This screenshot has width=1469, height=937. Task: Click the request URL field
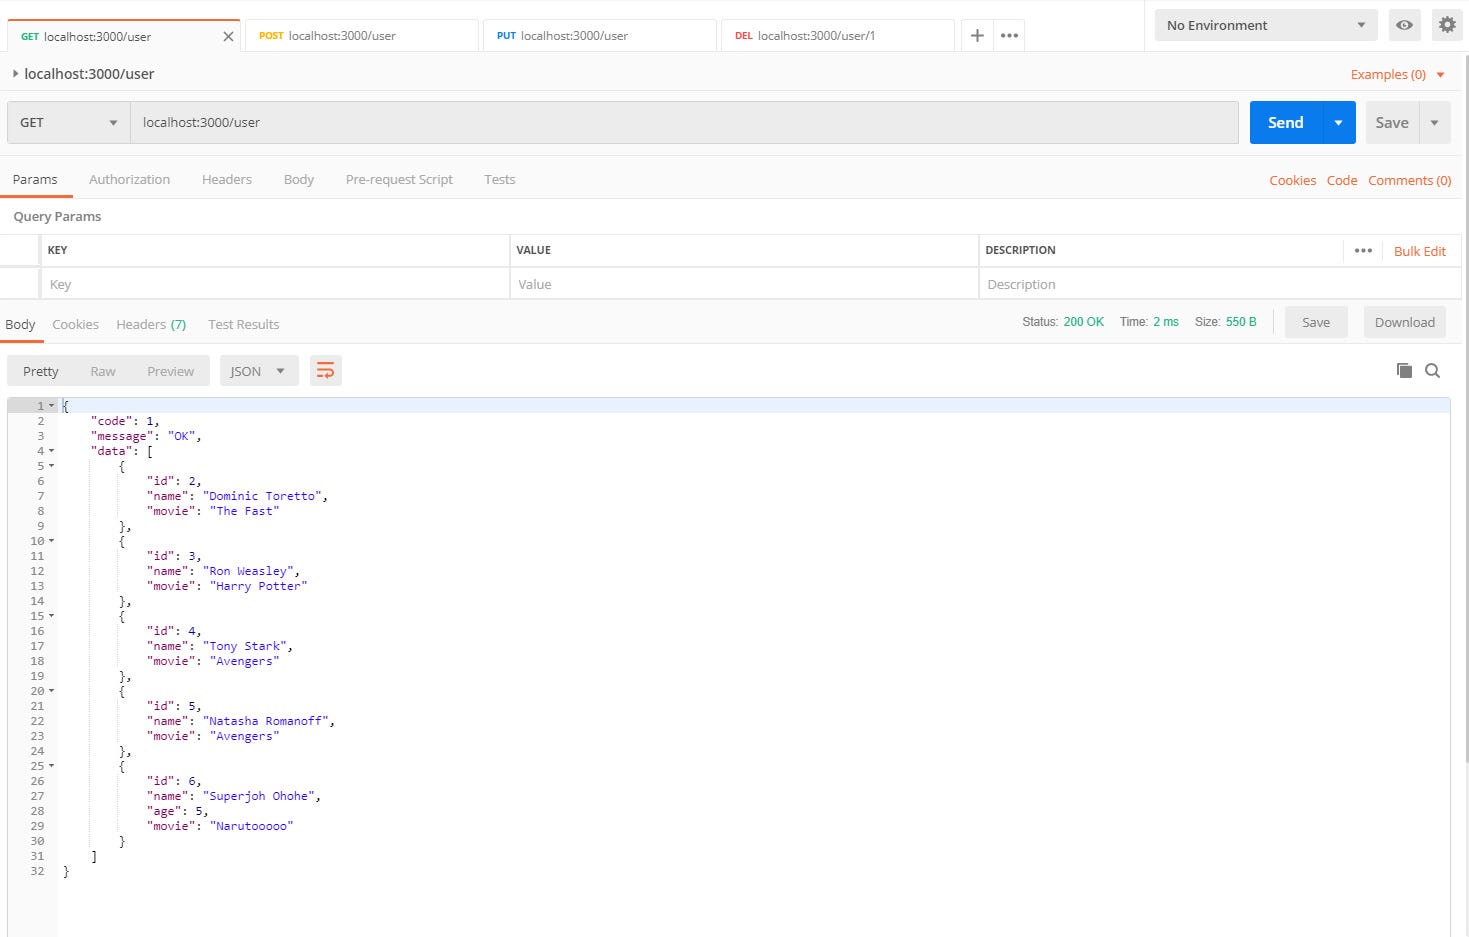click(x=685, y=122)
